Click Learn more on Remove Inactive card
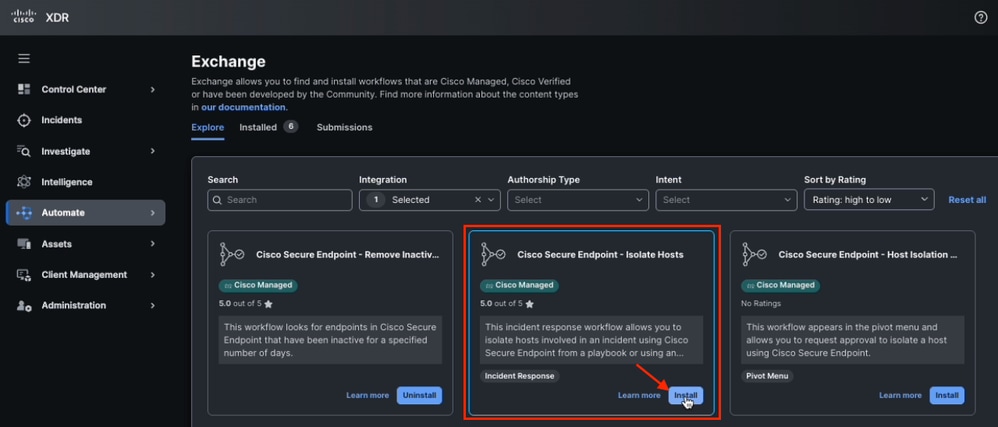This screenshot has height=427, width=998. pos(367,395)
